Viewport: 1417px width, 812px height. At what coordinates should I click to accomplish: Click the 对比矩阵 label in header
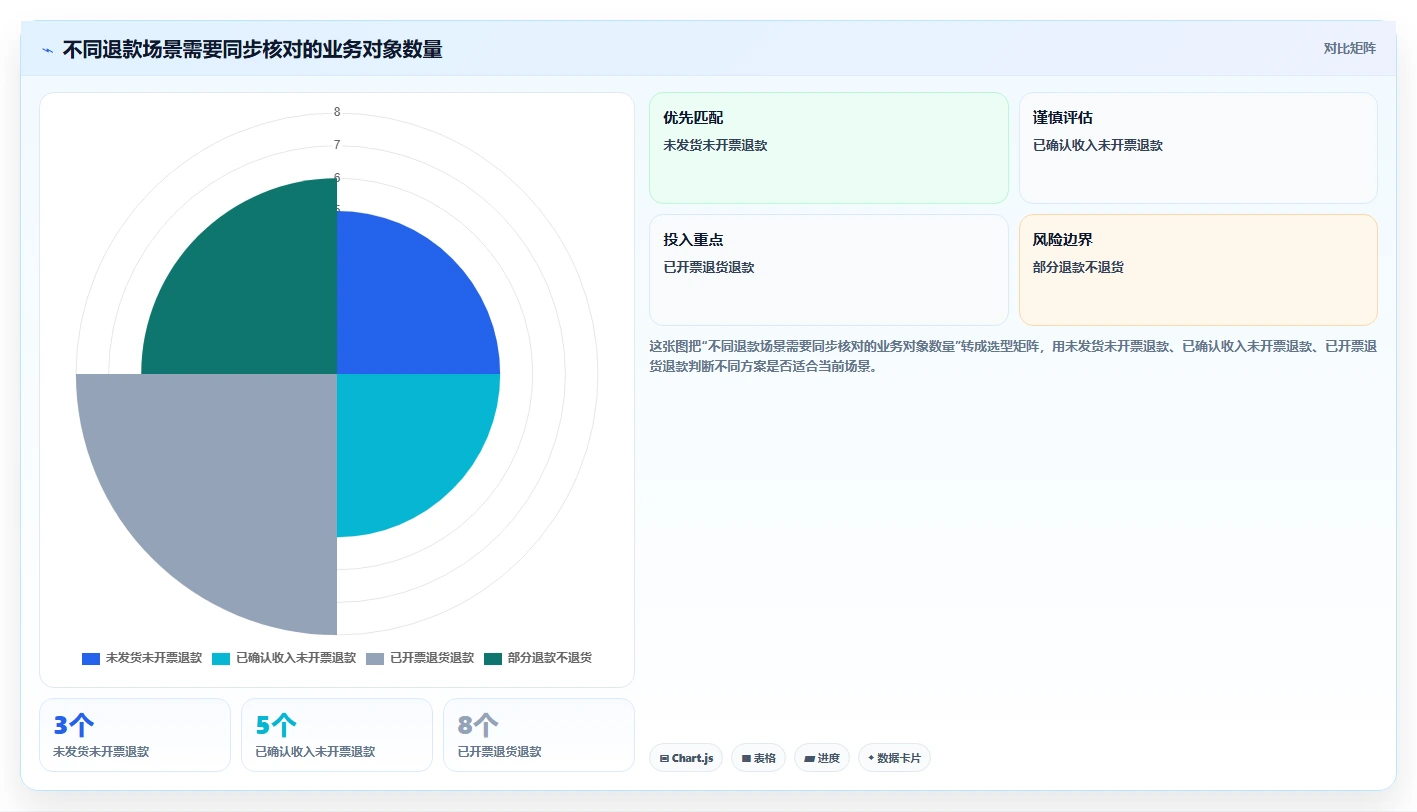(x=1349, y=48)
